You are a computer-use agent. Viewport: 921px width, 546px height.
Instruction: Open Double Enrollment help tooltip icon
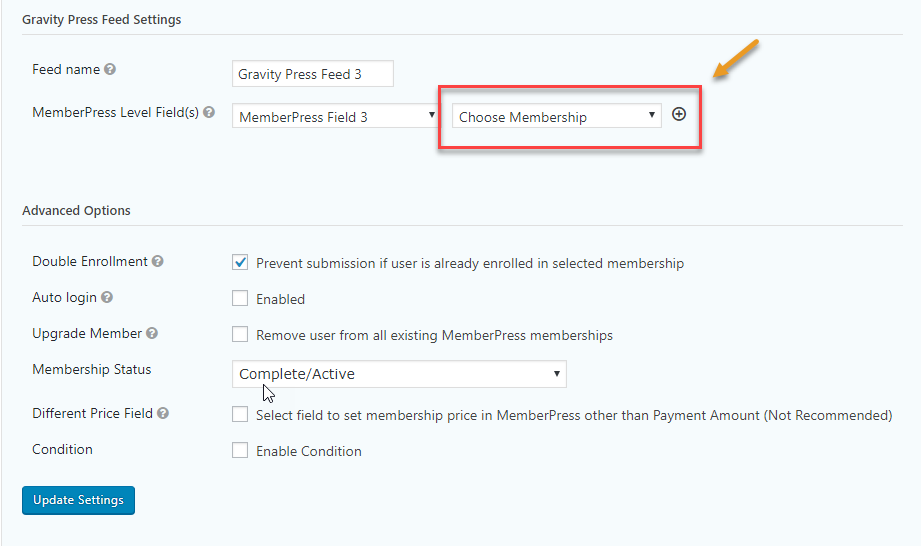pos(157,261)
